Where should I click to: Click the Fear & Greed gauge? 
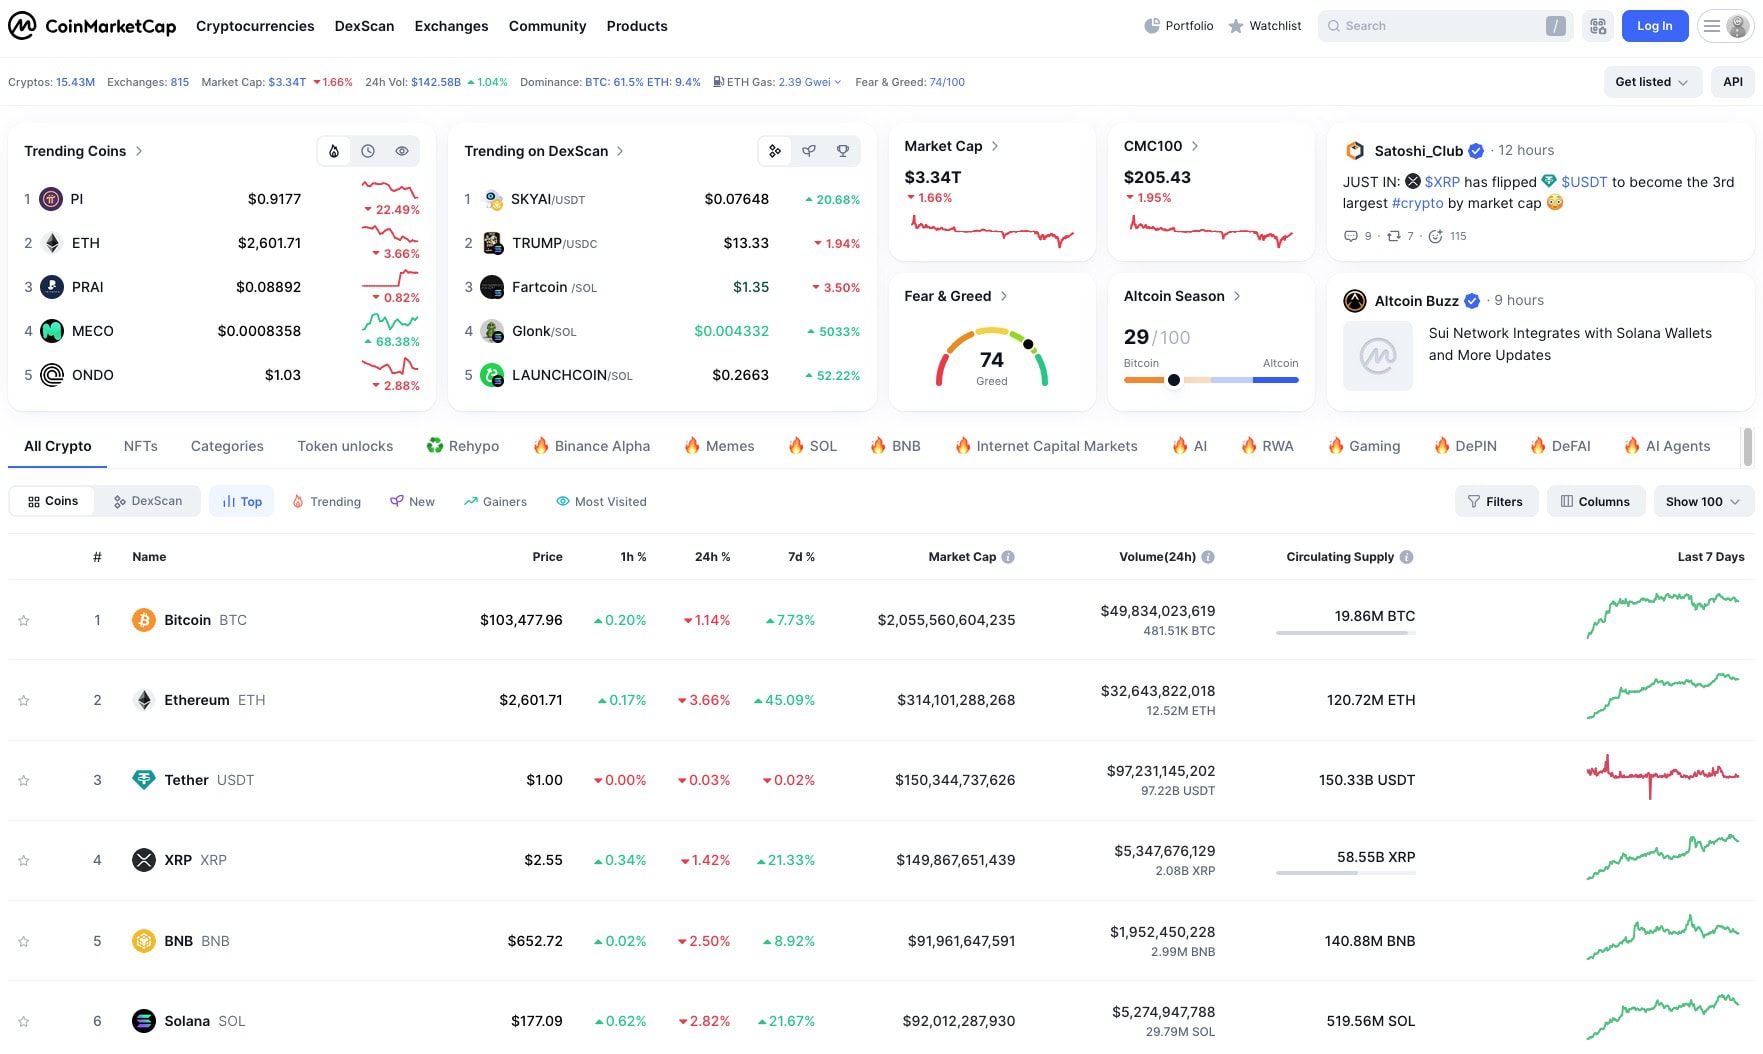pos(992,357)
